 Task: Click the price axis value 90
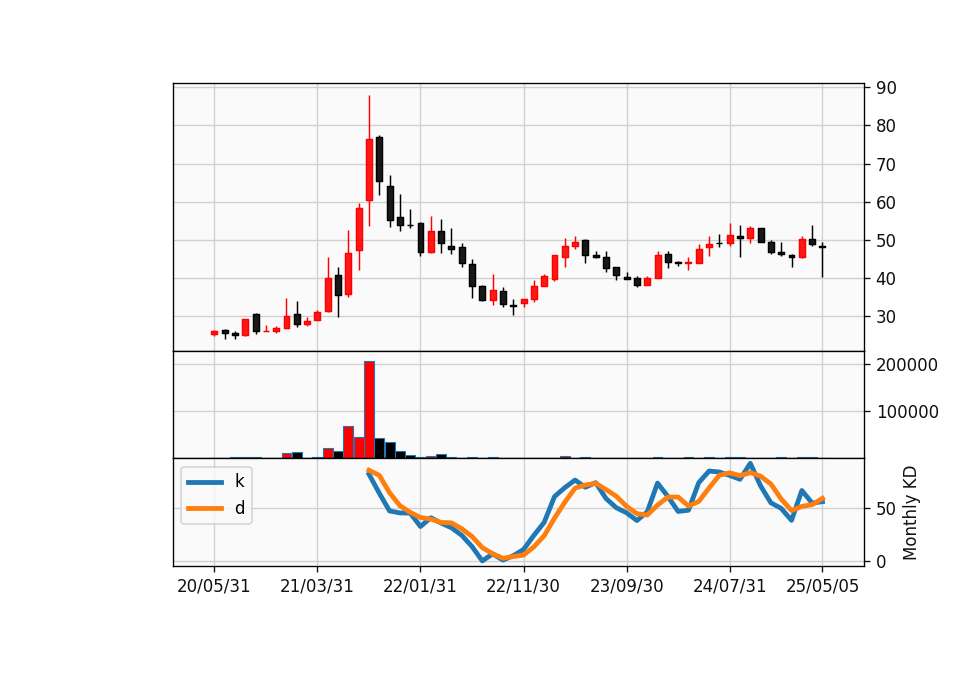tap(886, 88)
